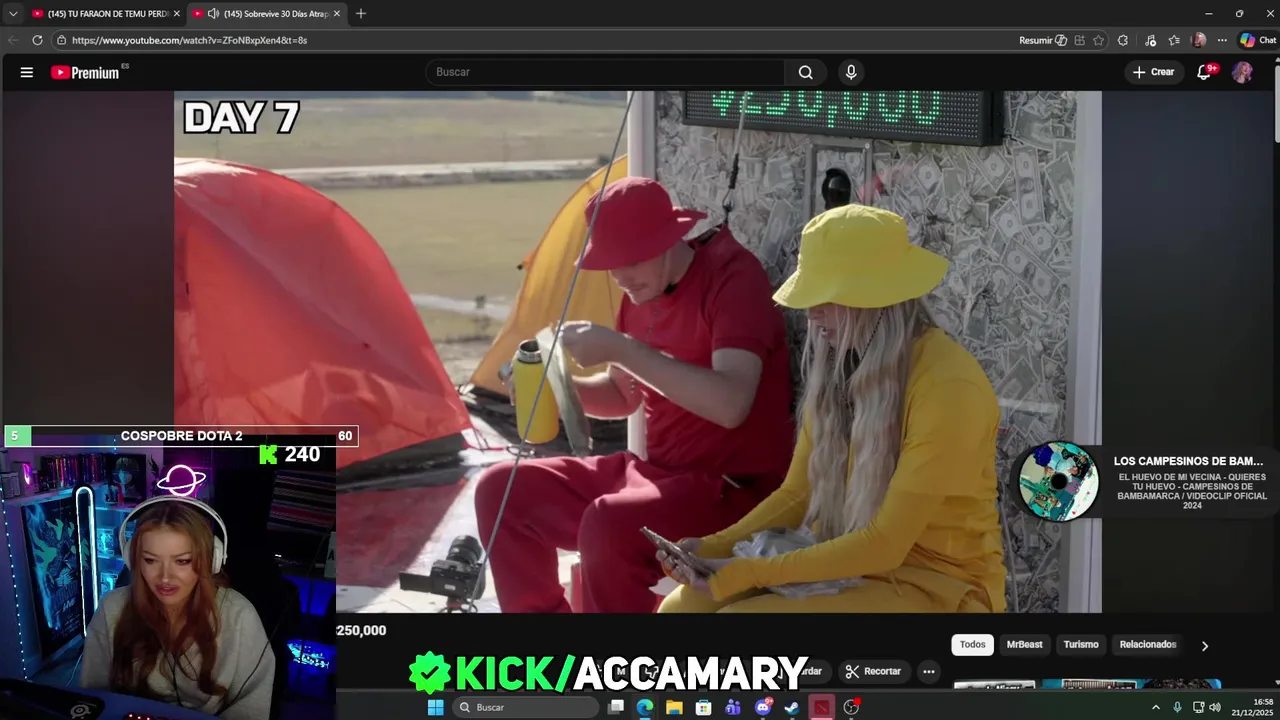Open File Explorer from taskbar
Screen dimensions: 1280x720
pos(674,707)
